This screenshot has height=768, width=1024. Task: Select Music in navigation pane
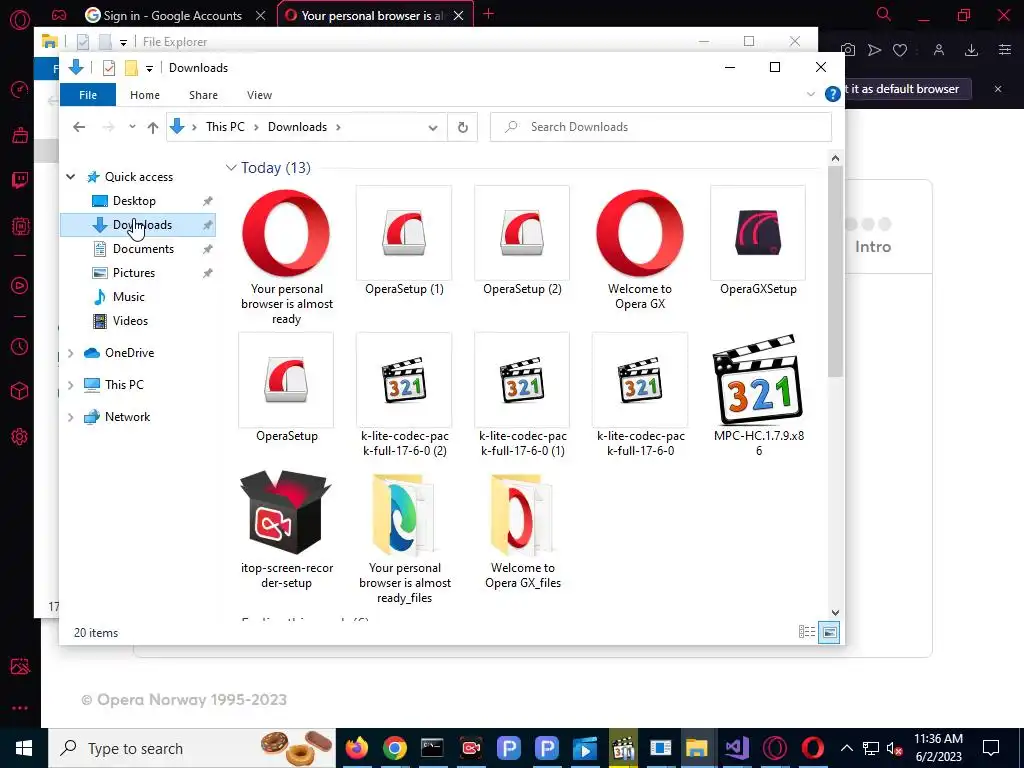[129, 297]
